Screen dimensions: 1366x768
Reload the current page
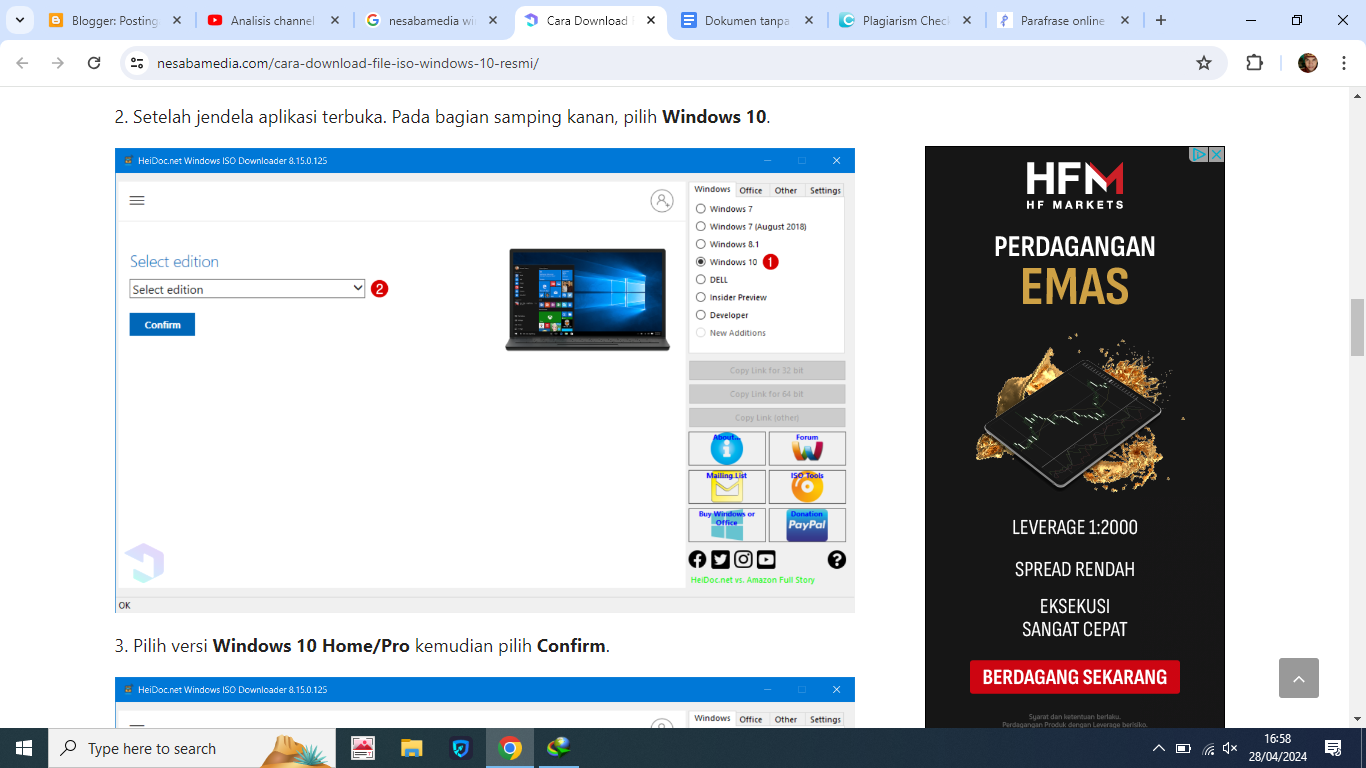point(94,63)
